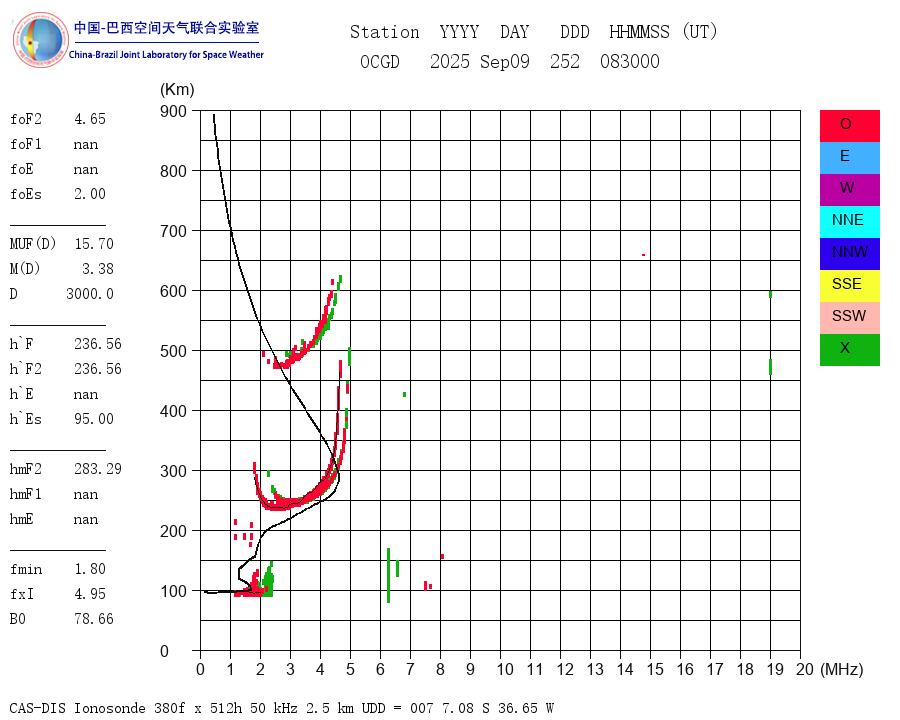This screenshot has height=720, width=900.
Task: Click the hmF1 parameter label
Action: click(x=25, y=494)
